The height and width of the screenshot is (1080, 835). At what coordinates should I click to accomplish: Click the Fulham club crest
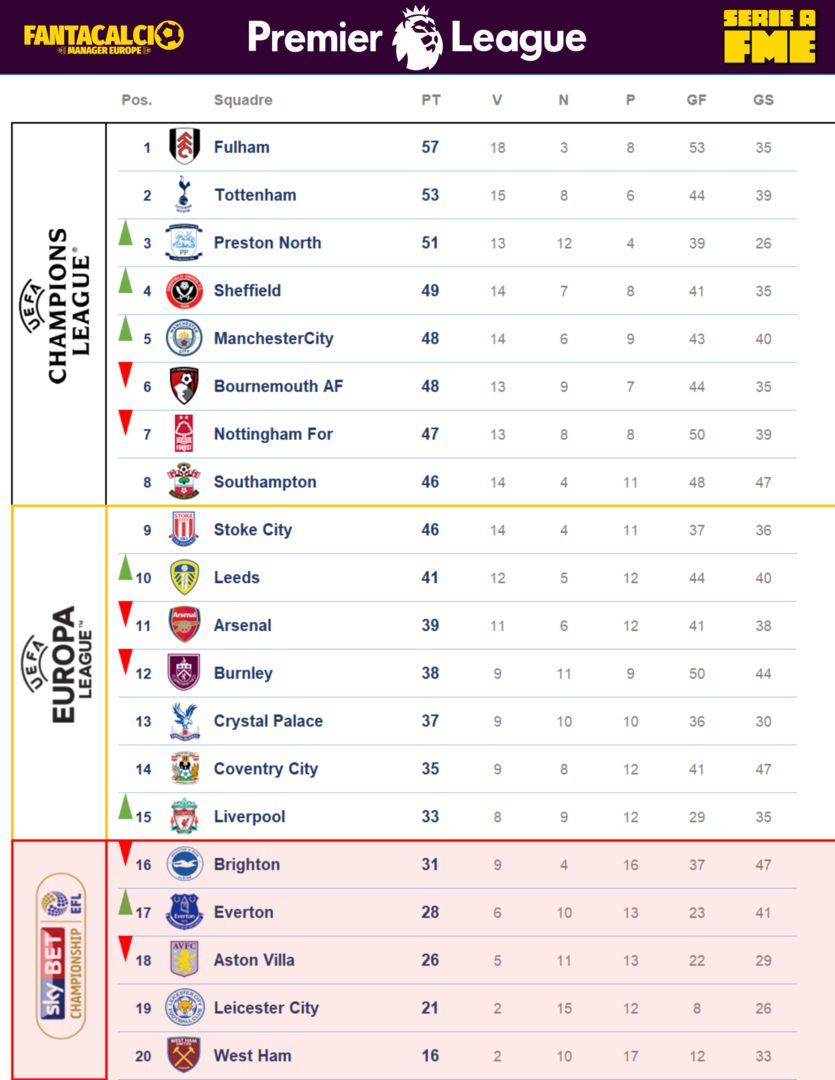(x=184, y=147)
